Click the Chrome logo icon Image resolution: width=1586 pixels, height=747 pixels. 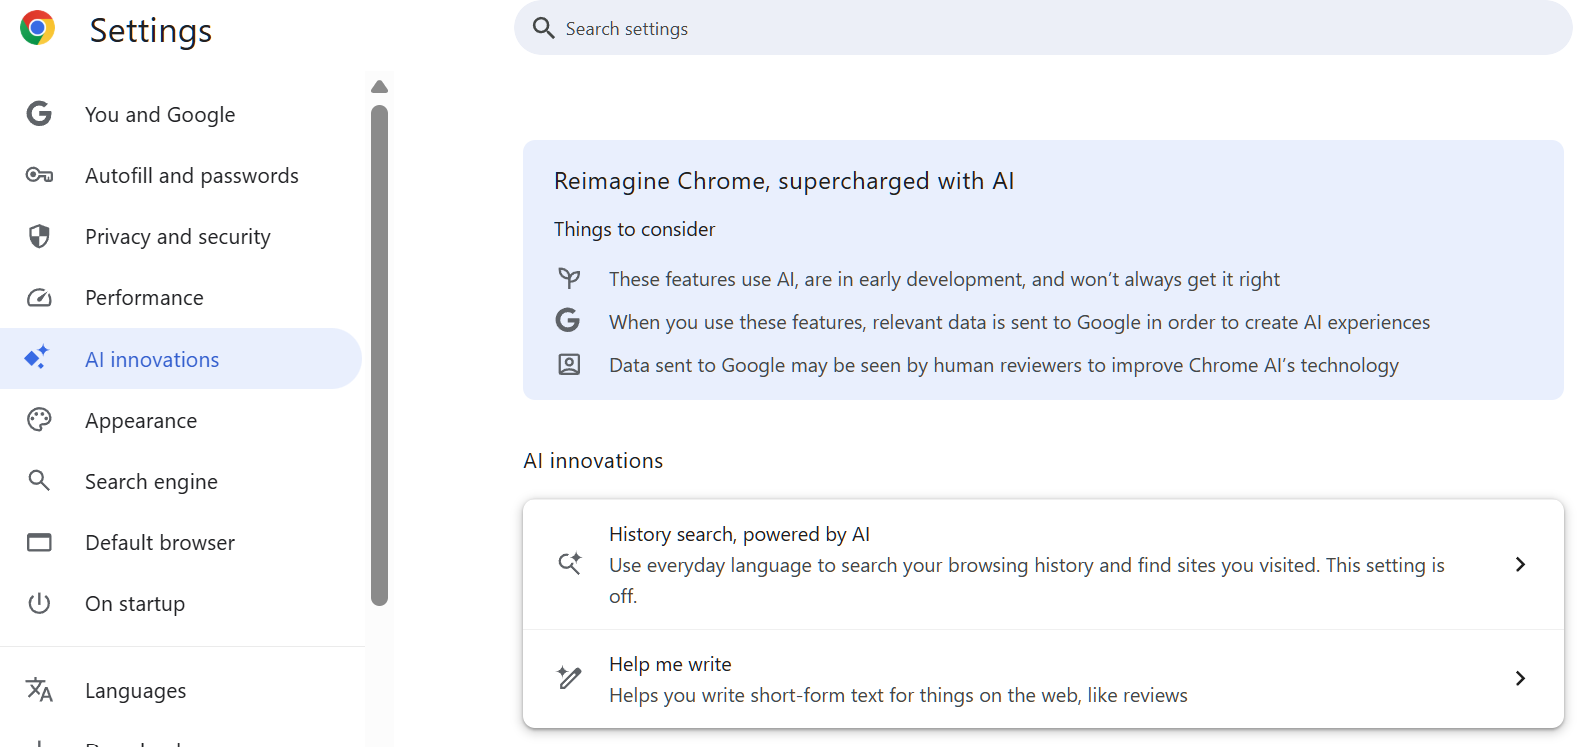(x=37, y=28)
